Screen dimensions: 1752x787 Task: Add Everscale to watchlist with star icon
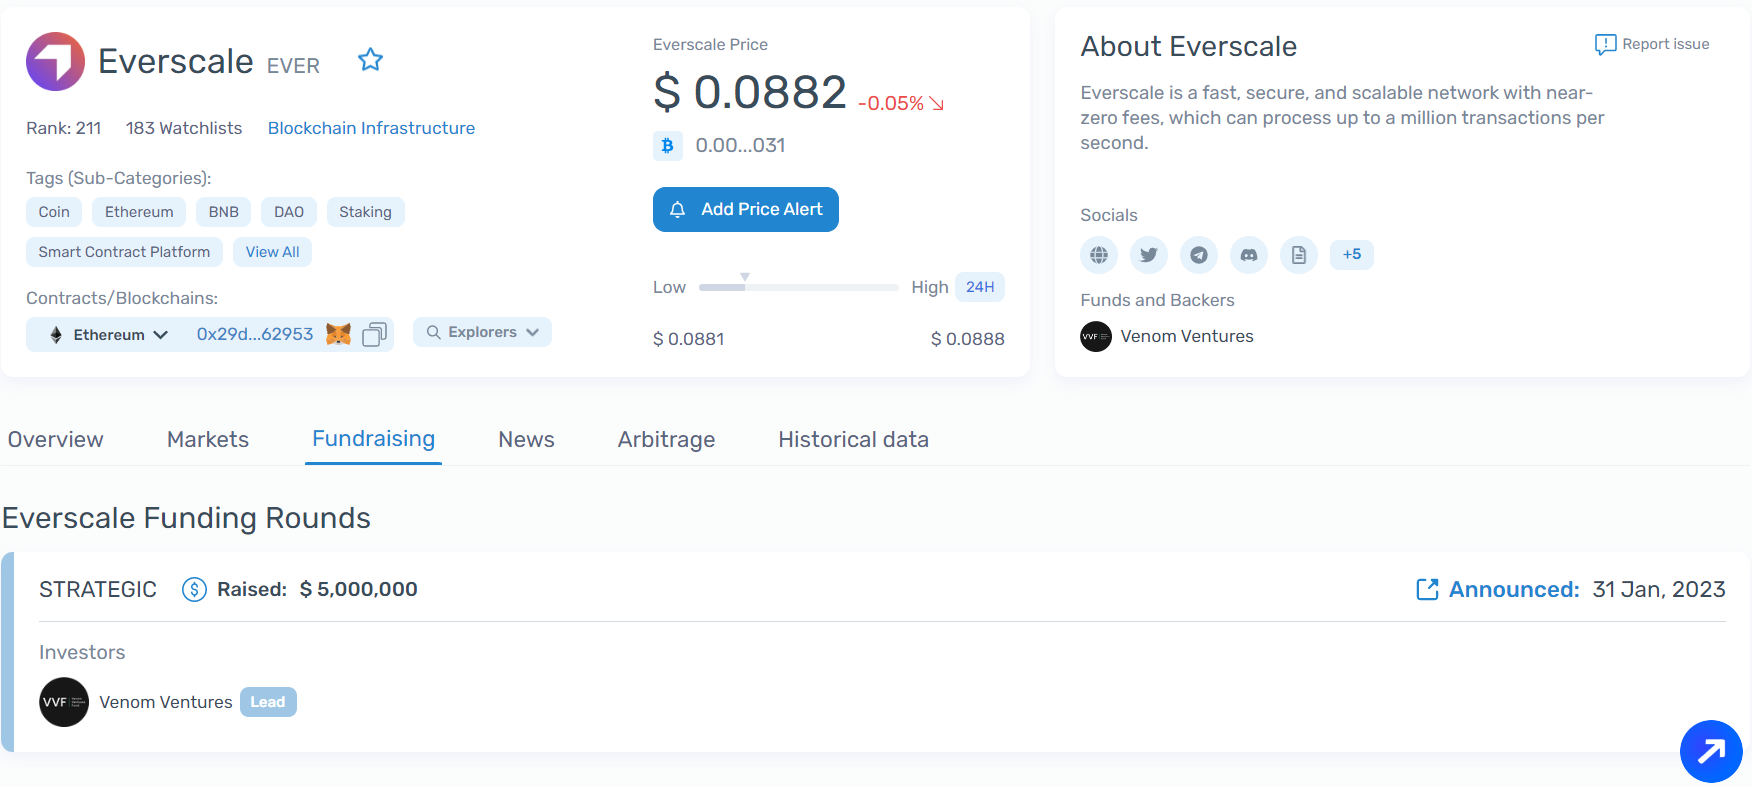pyautogui.click(x=370, y=60)
